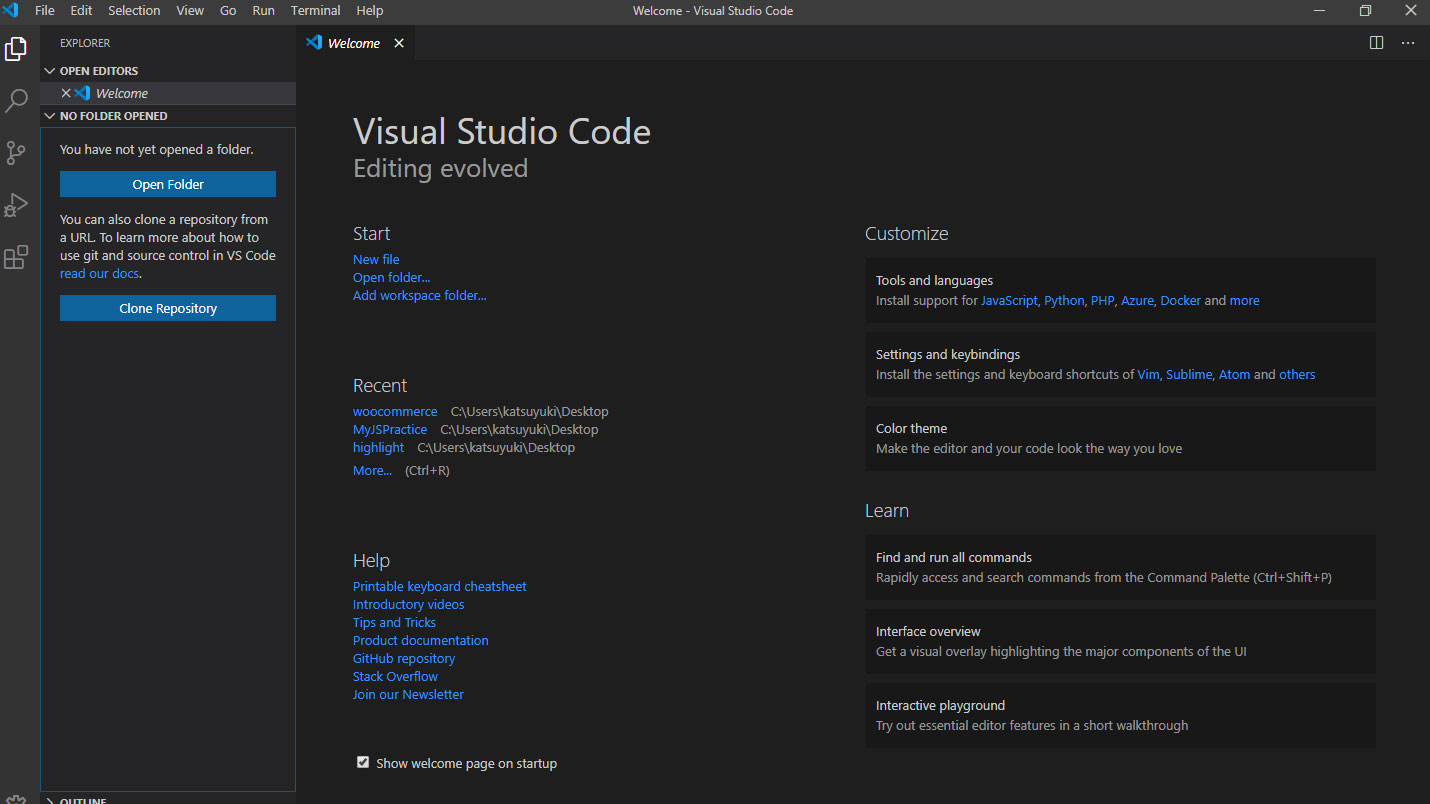The width and height of the screenshot is (1430, 804).
Task: Click the VS Code logo in the title bar
Action: 11,10
